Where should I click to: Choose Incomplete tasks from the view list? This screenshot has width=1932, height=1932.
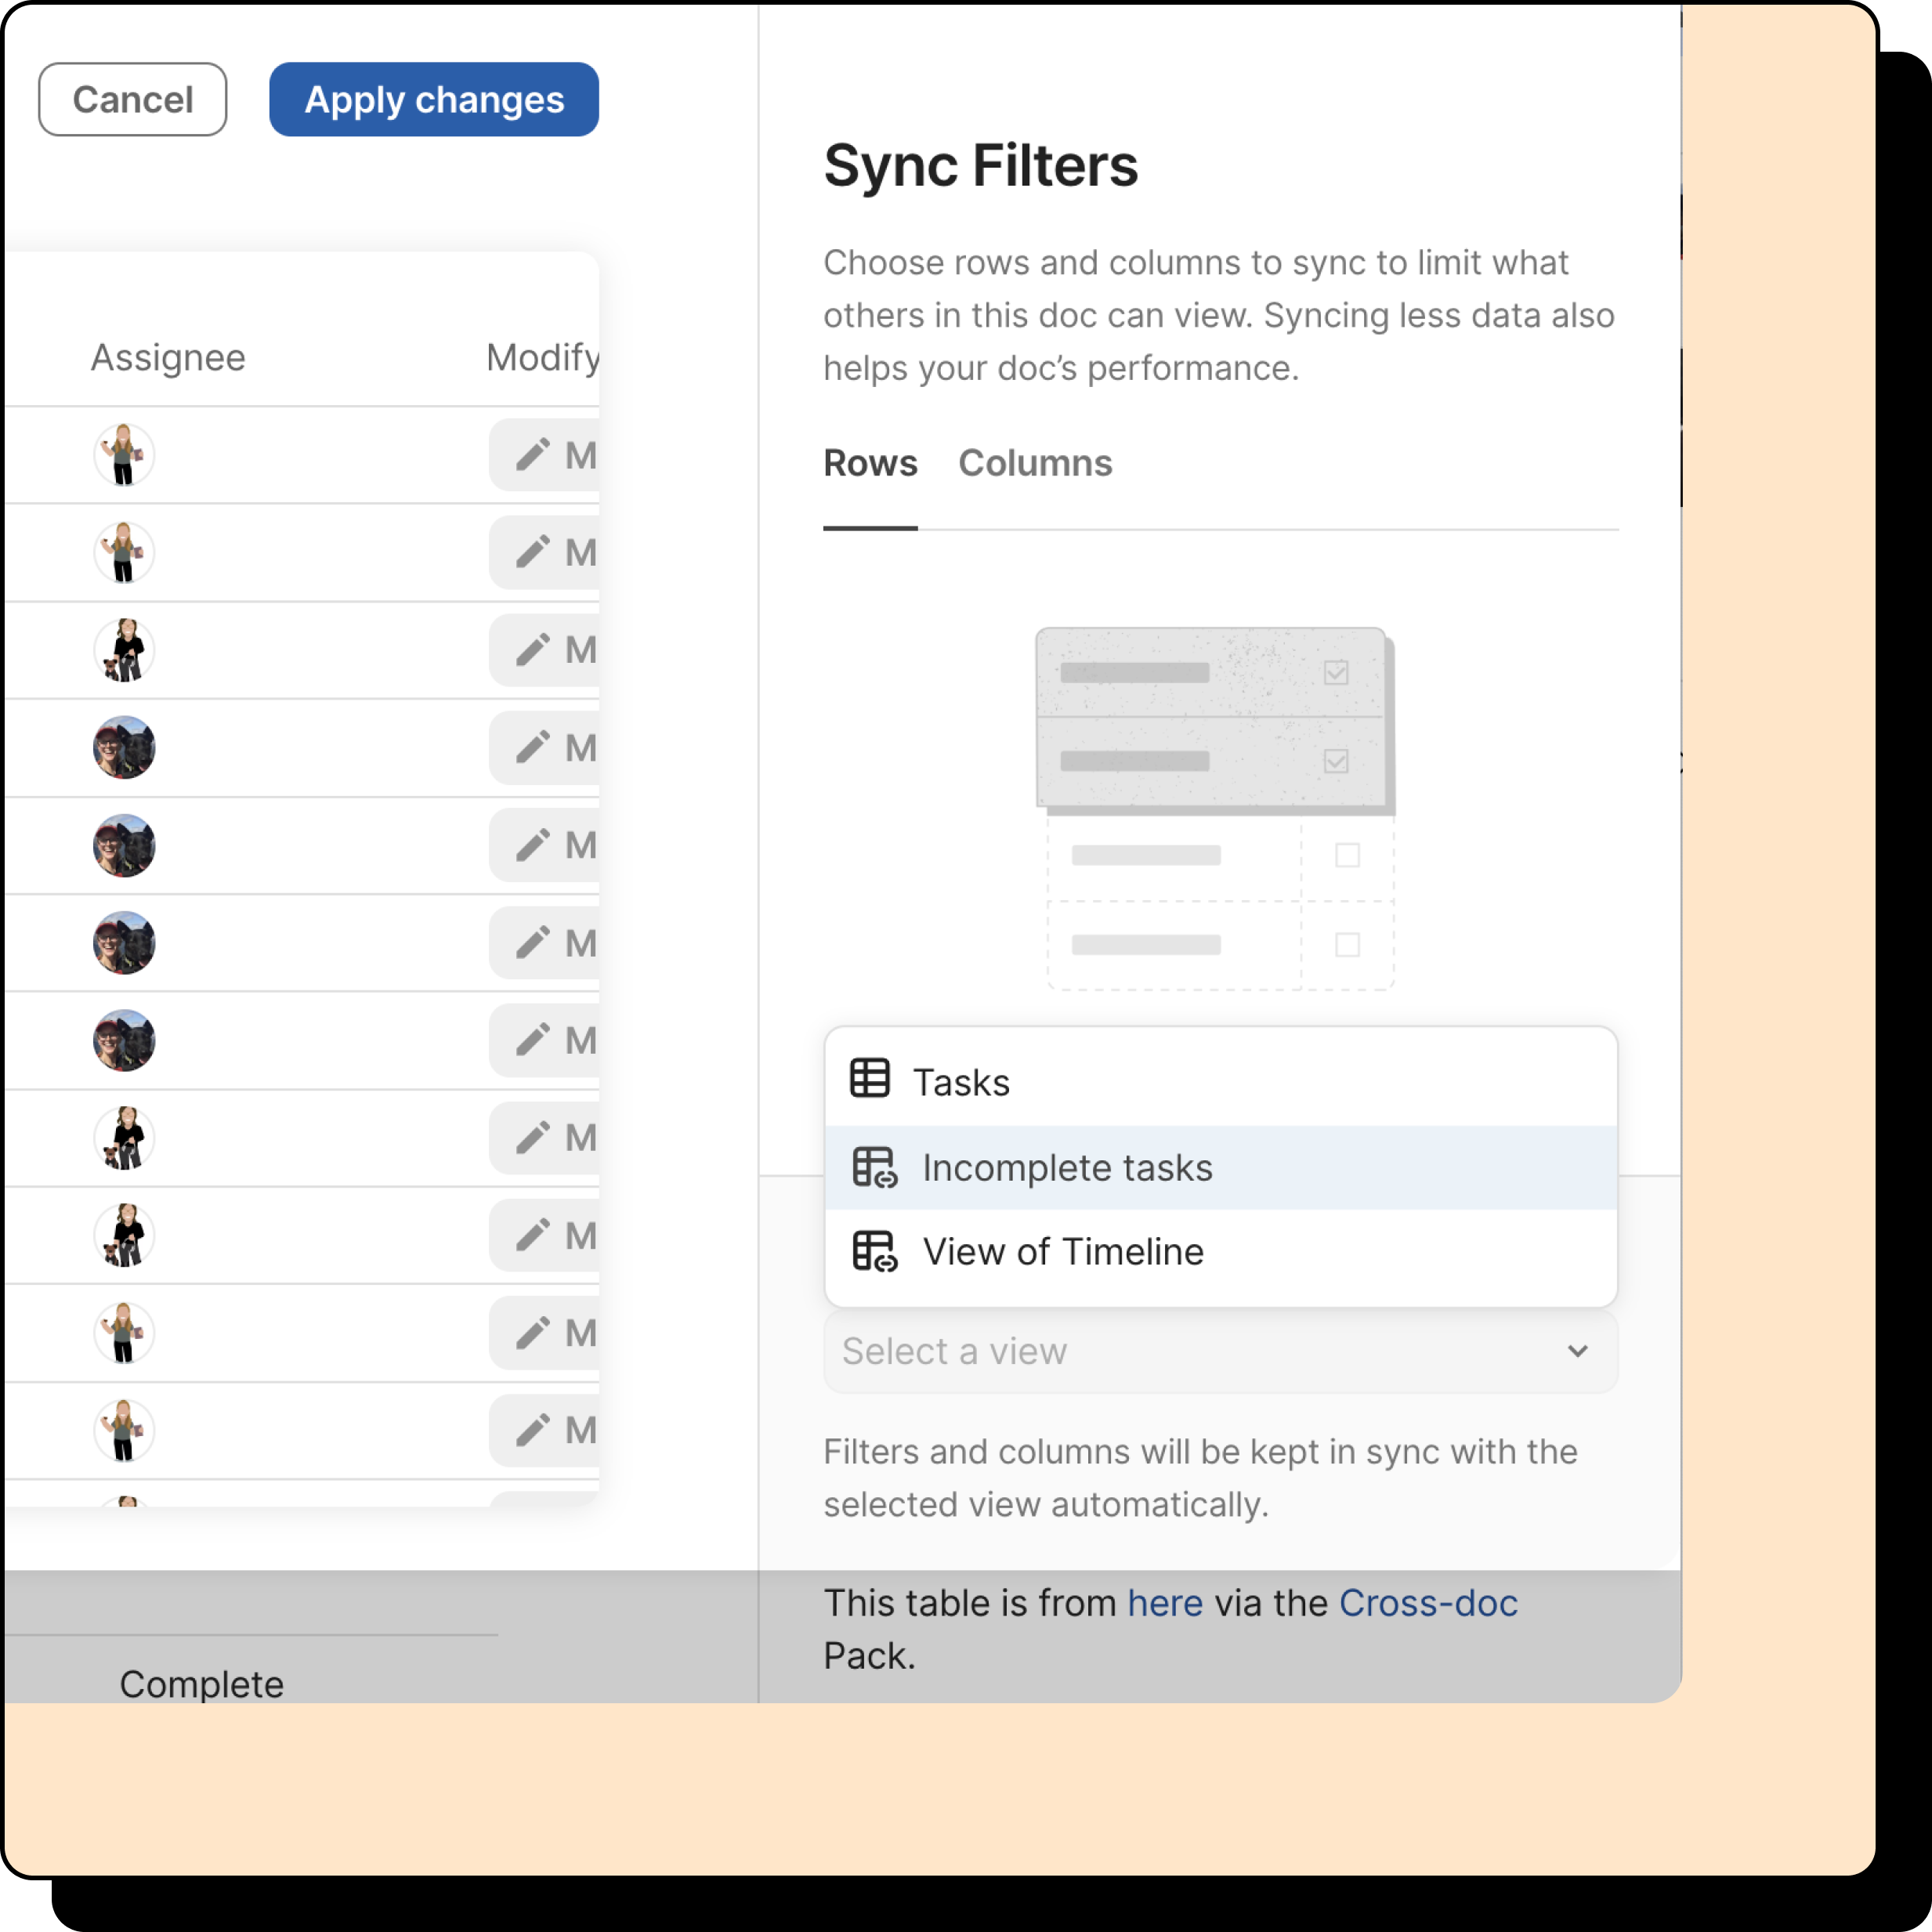click(x=1221, y=1168)
